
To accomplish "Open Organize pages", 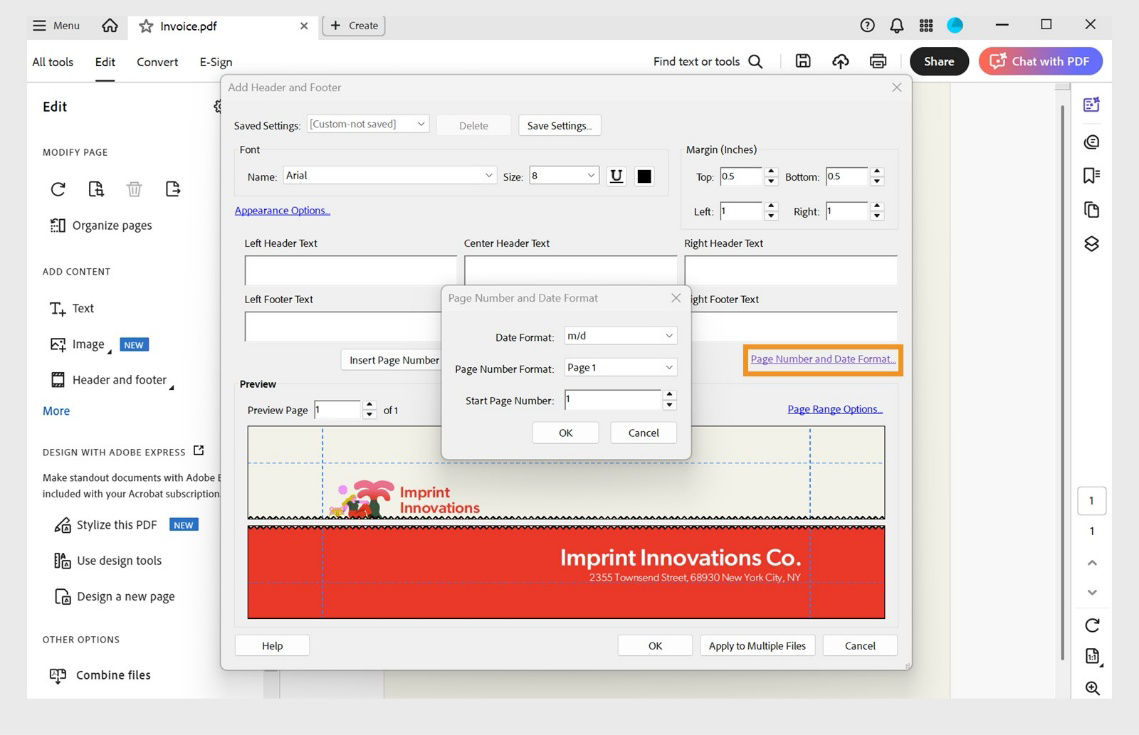I will (110, 225).
